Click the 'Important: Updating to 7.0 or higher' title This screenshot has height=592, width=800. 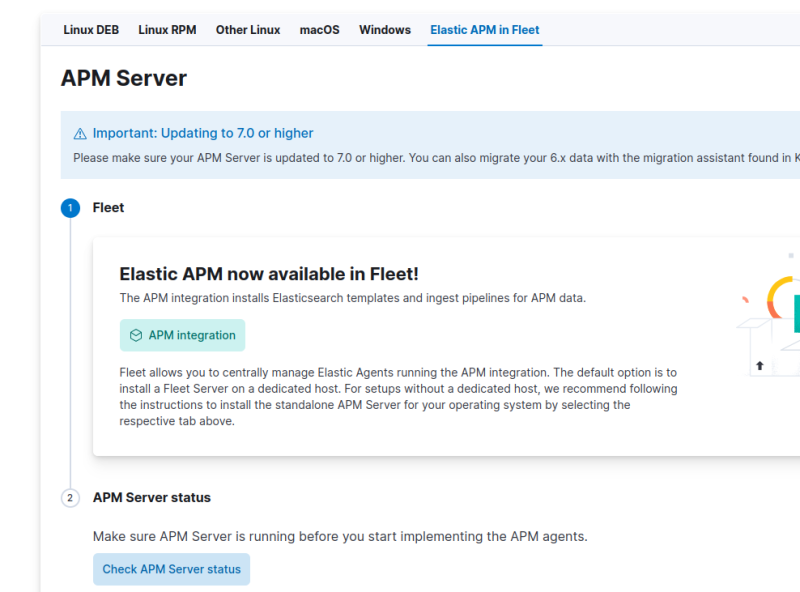tap(203, 133)
